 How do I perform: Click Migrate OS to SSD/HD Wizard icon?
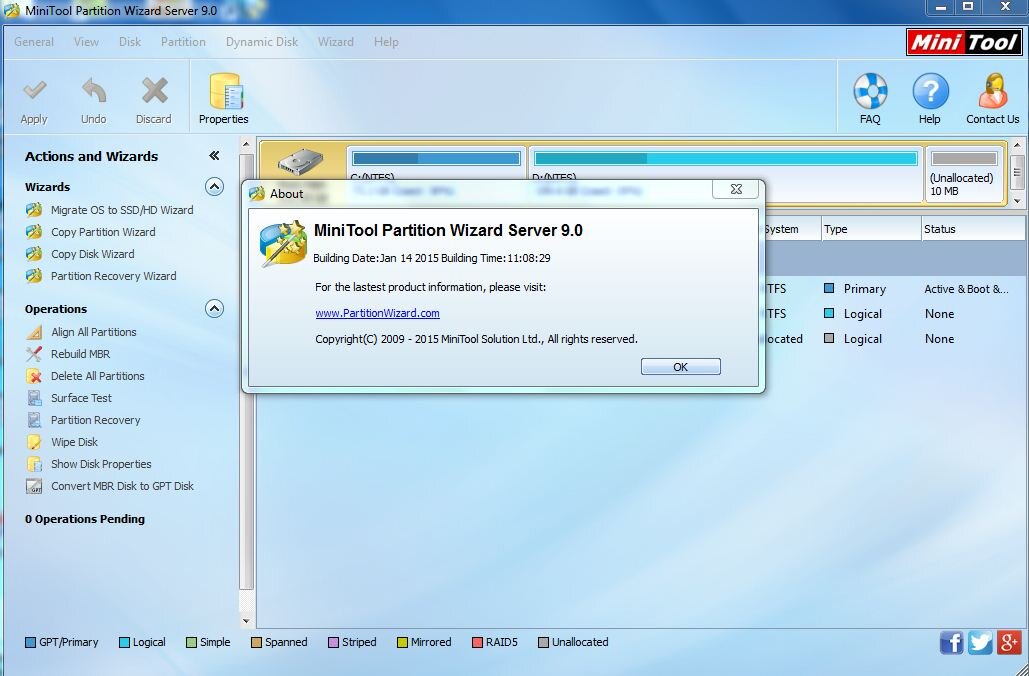point(33,210)
